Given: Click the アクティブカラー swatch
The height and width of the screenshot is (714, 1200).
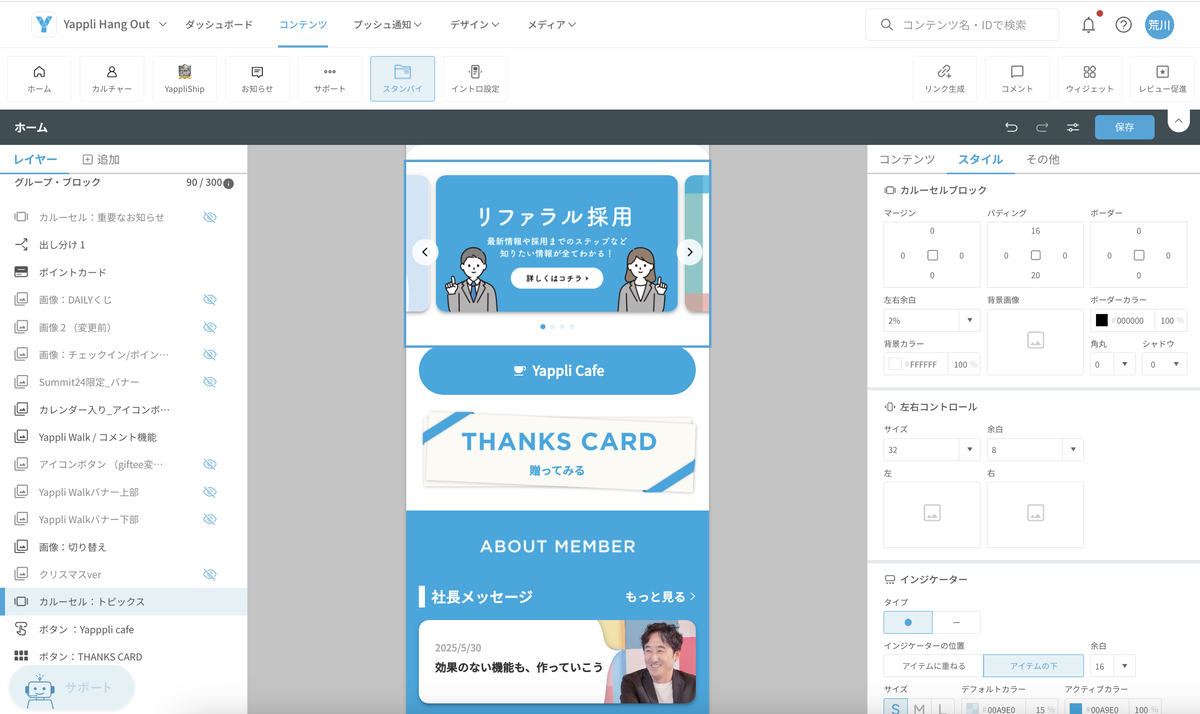Looking at the screenshot, I should pyautogui.click(x=1075, y=709).
